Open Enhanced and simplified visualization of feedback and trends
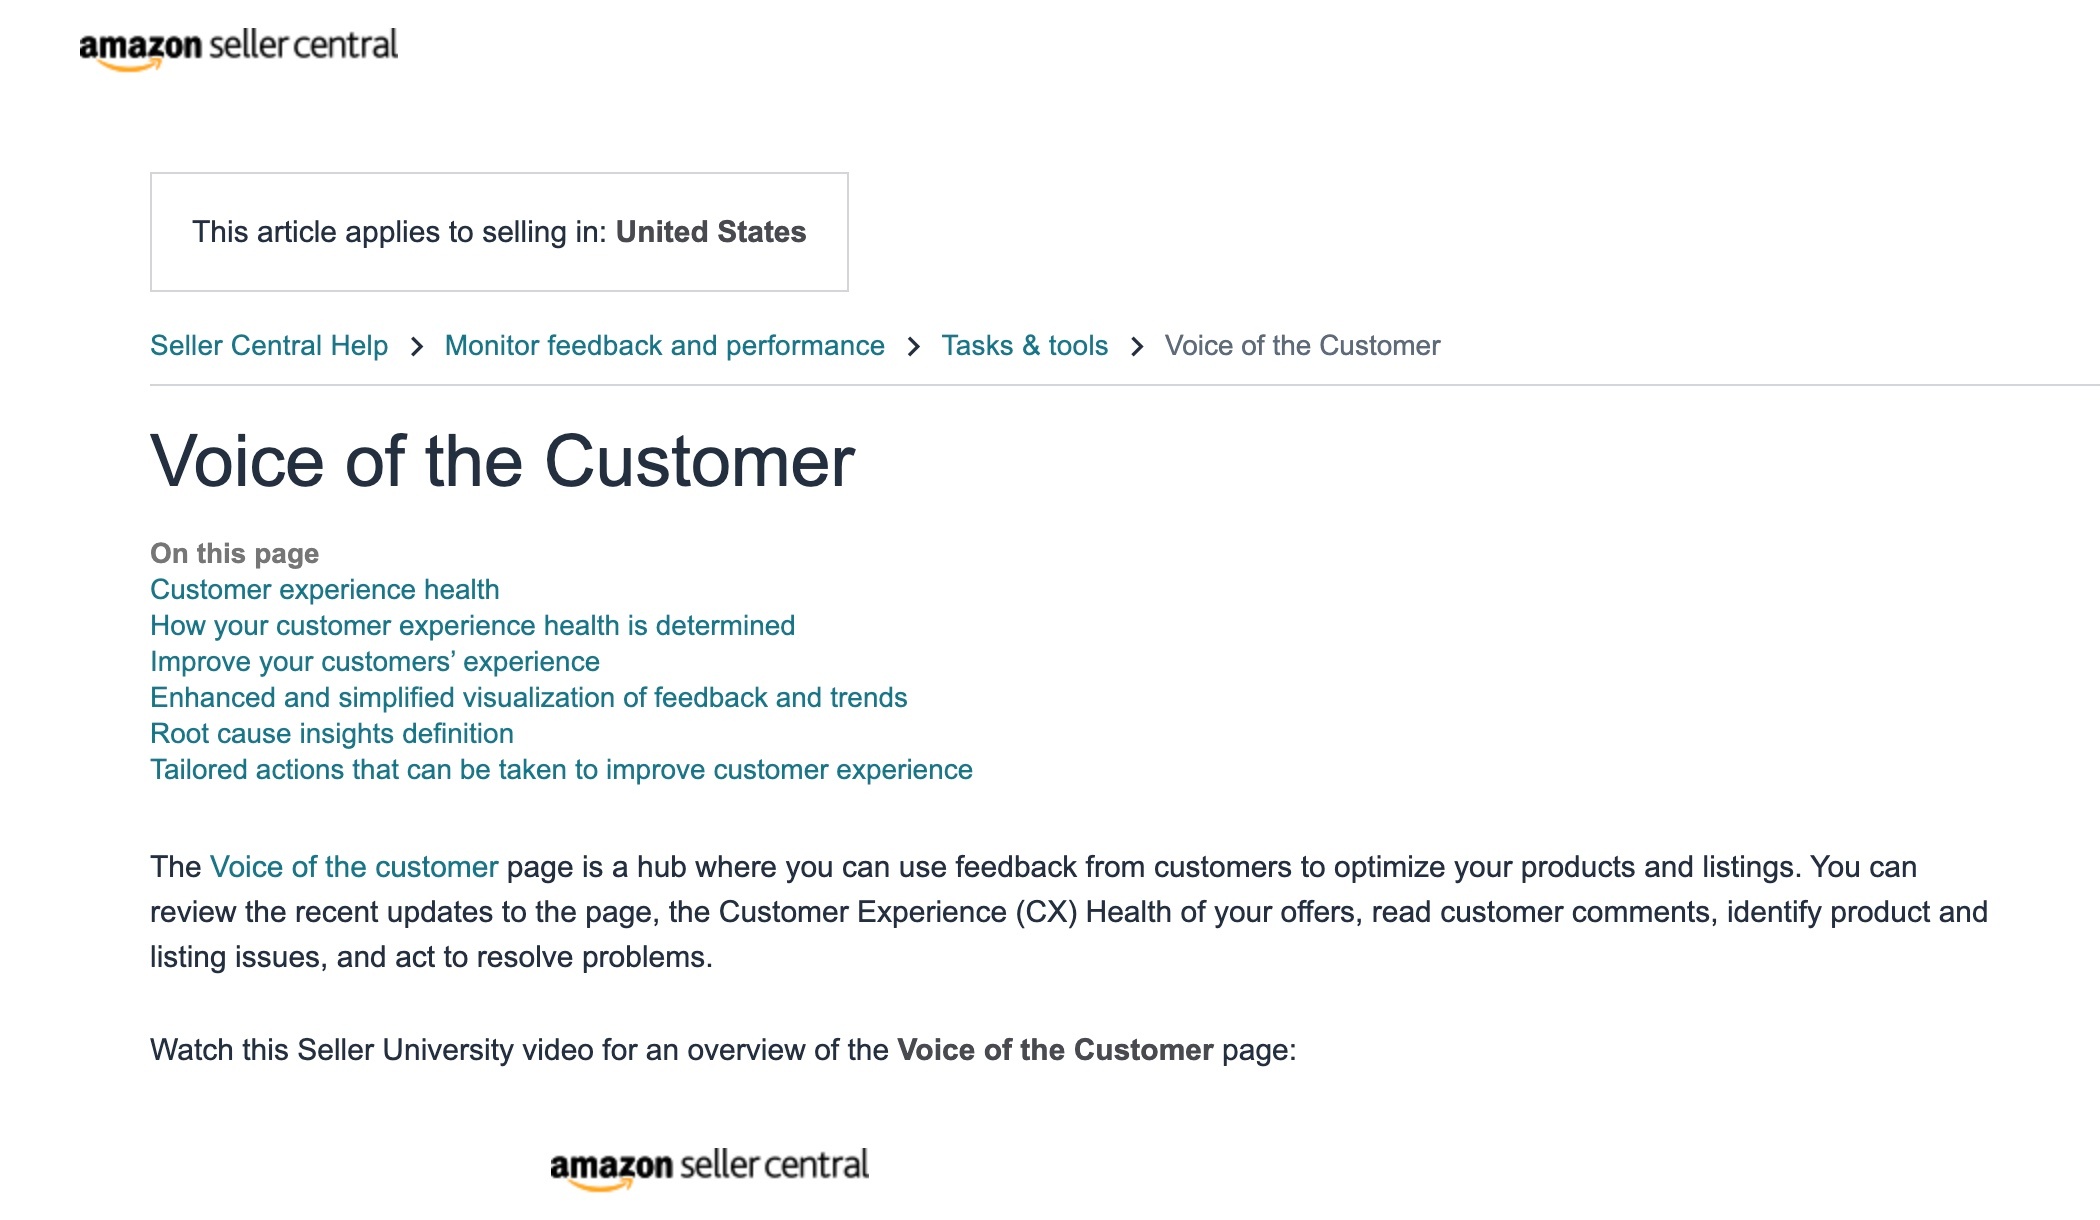2100x1220 pixels. point(528,698)
